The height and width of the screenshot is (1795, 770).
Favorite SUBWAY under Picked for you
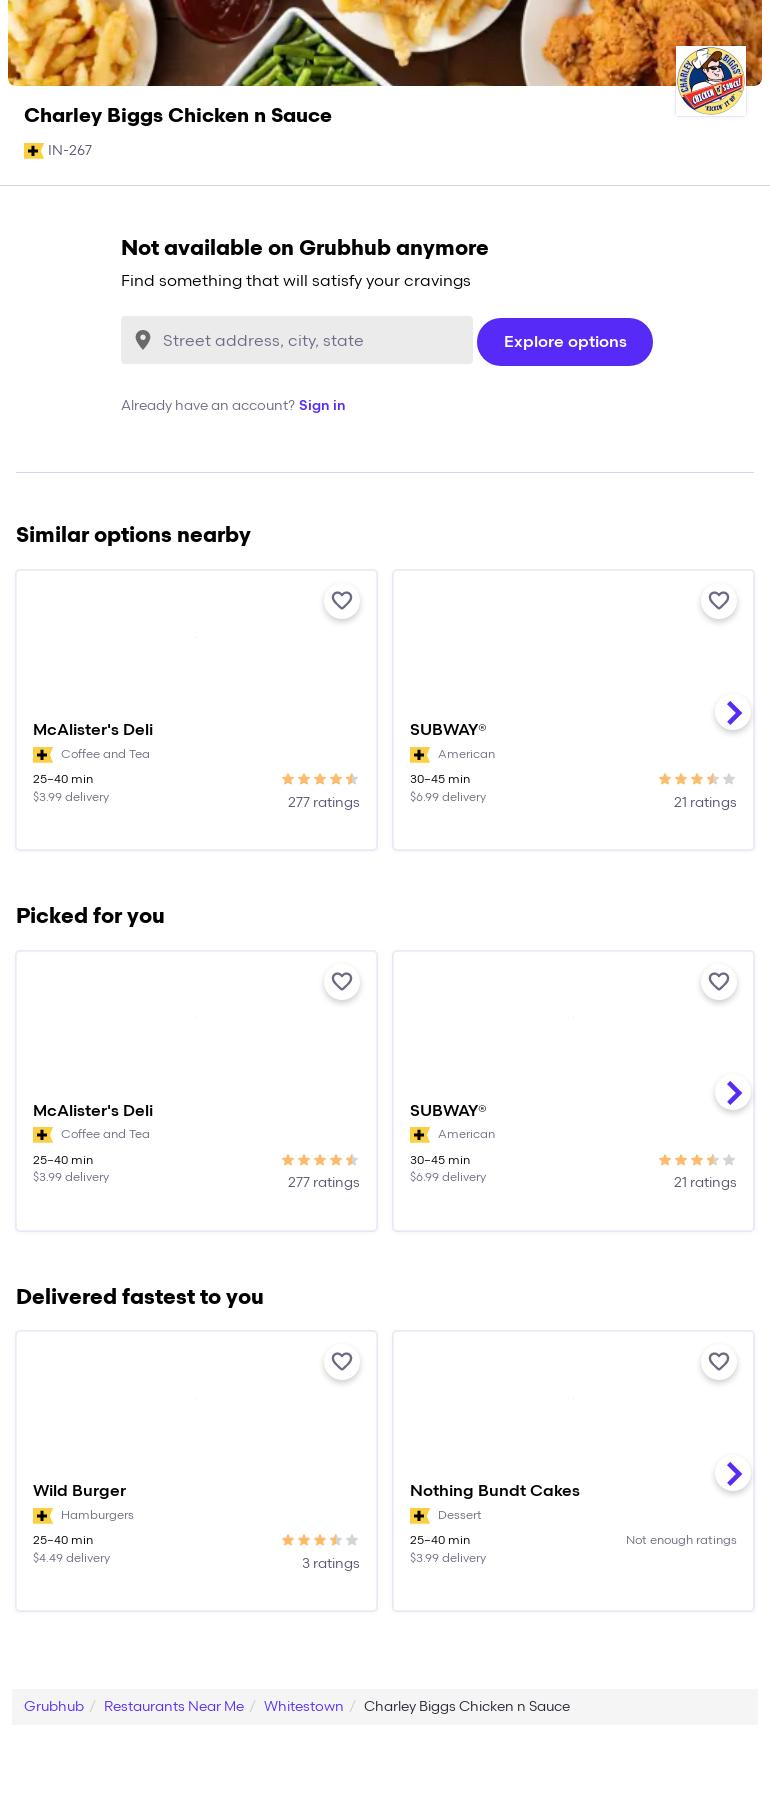coord(719,982)
